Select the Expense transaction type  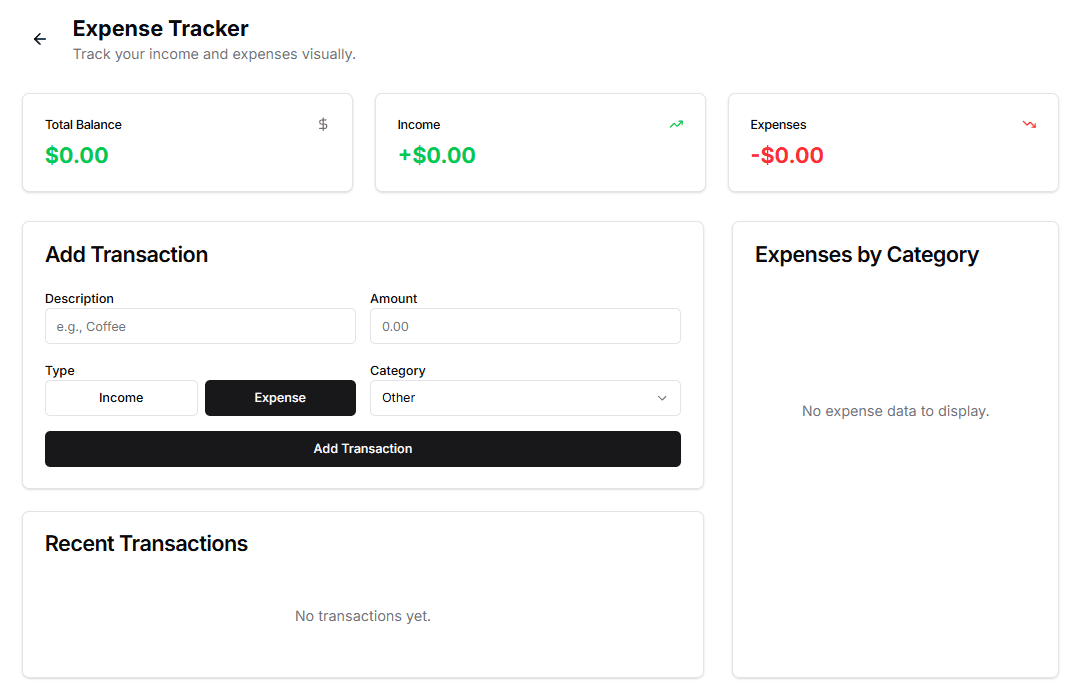(x=280, y=398)
